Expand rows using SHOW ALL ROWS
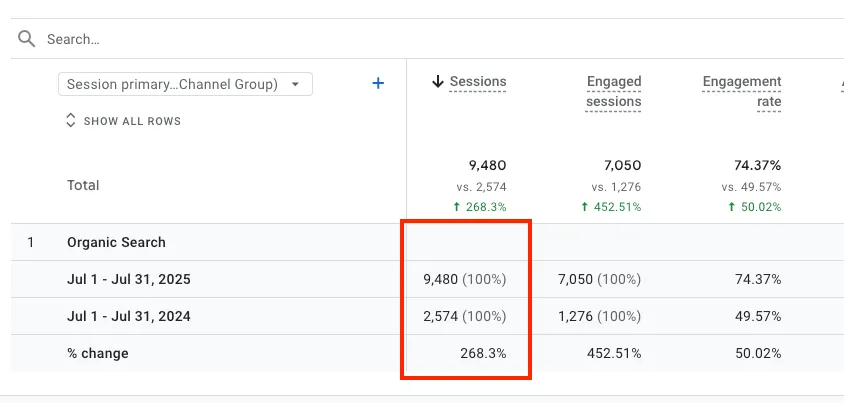Screen dimensions: 844x403 [x=123, y=121]
